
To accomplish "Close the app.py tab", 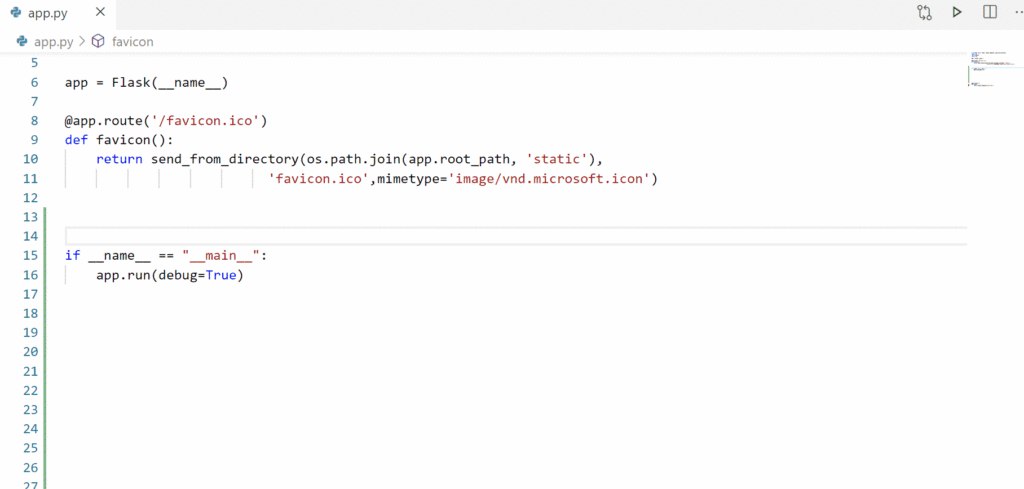I will [x=100, y=12].
